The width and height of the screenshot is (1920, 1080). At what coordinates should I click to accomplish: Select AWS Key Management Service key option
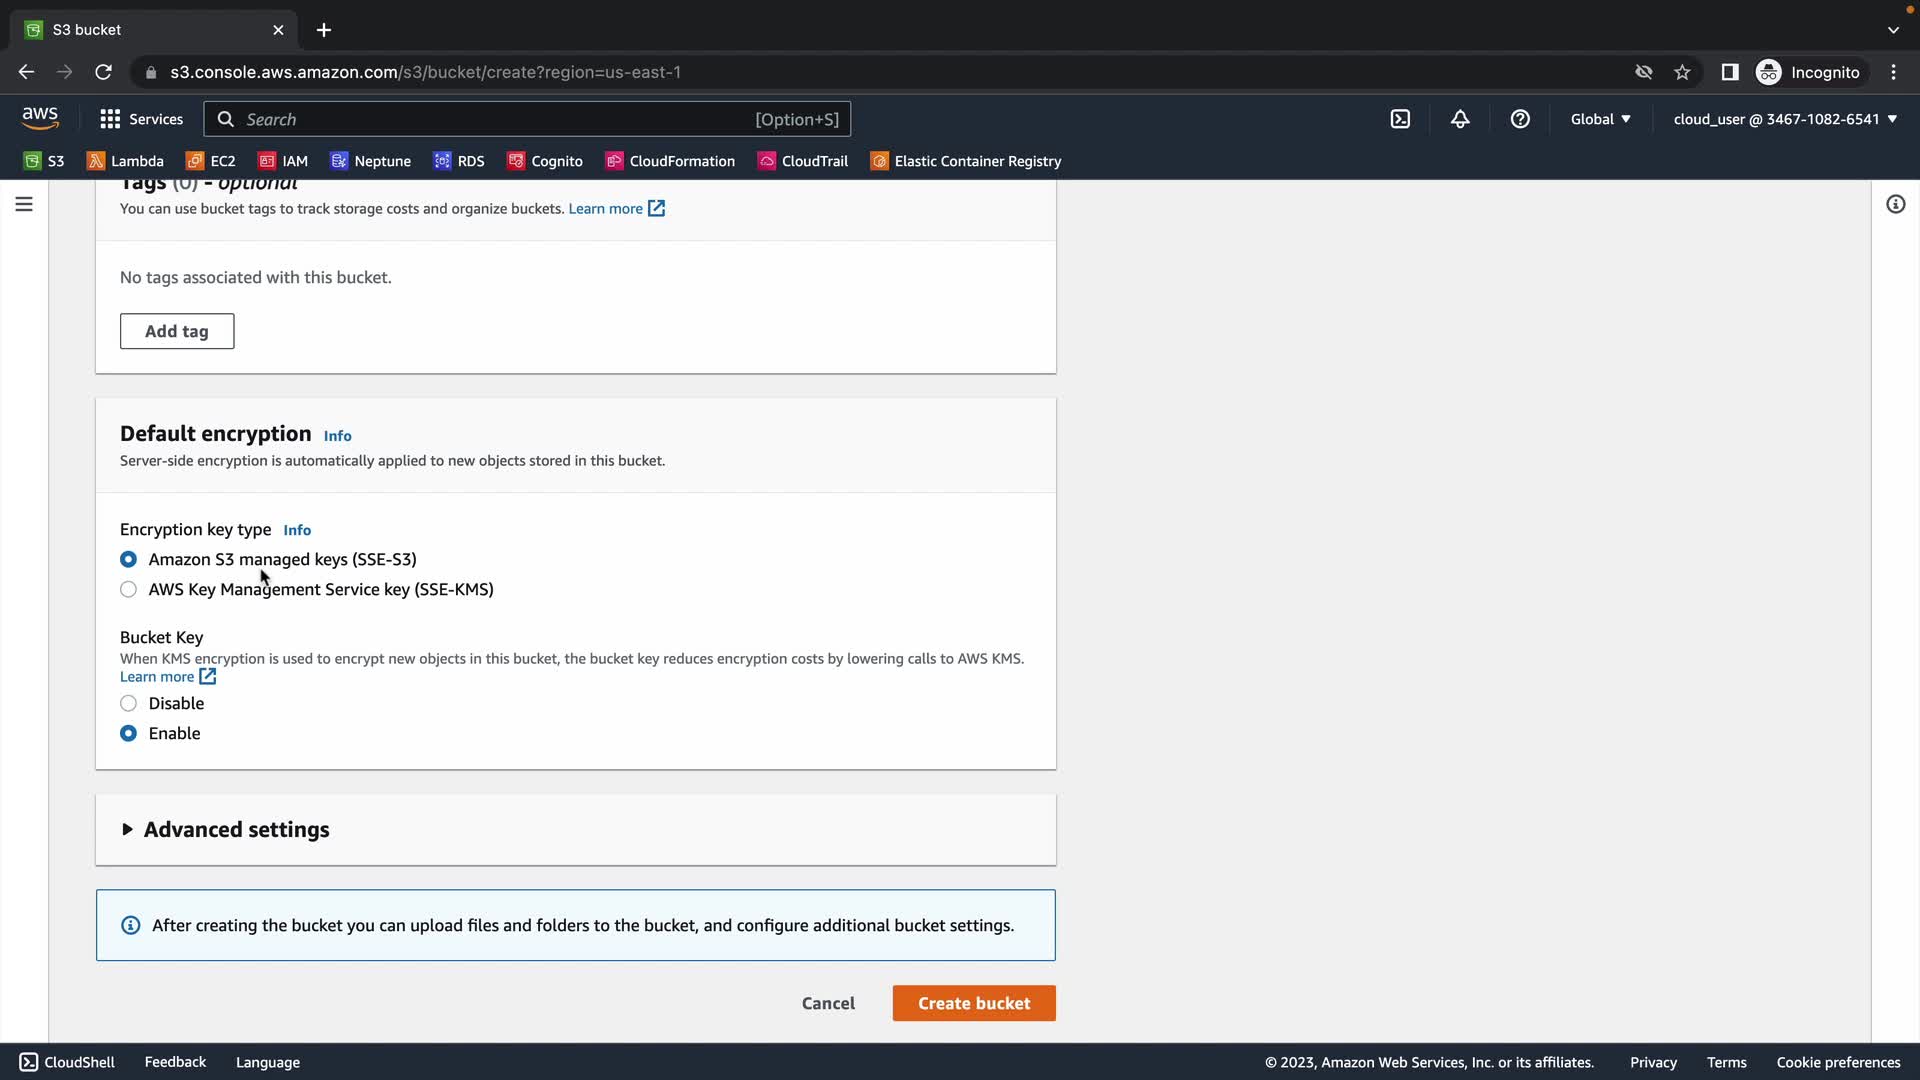tap(129, 590)
